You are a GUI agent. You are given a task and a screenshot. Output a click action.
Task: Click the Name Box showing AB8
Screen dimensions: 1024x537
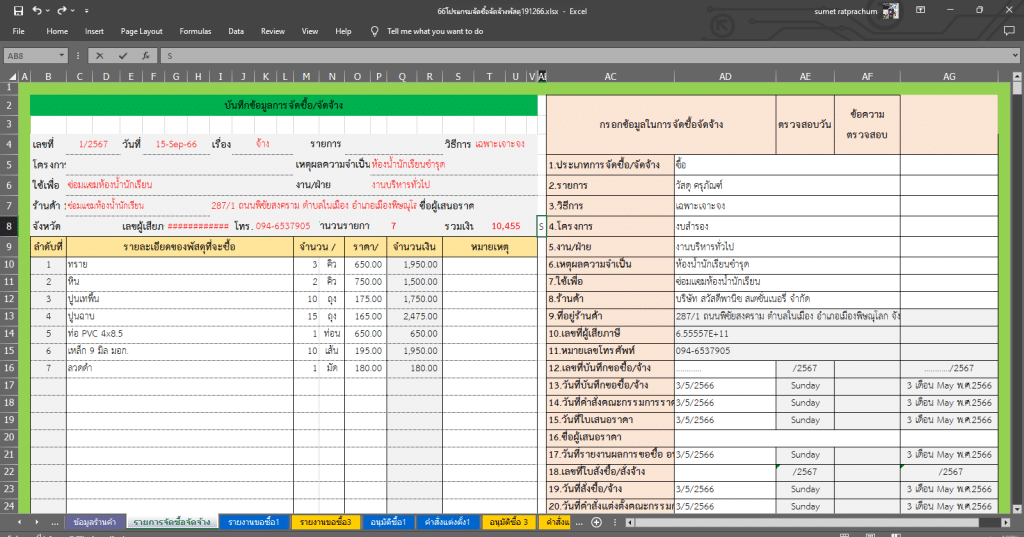click(31, 56)
